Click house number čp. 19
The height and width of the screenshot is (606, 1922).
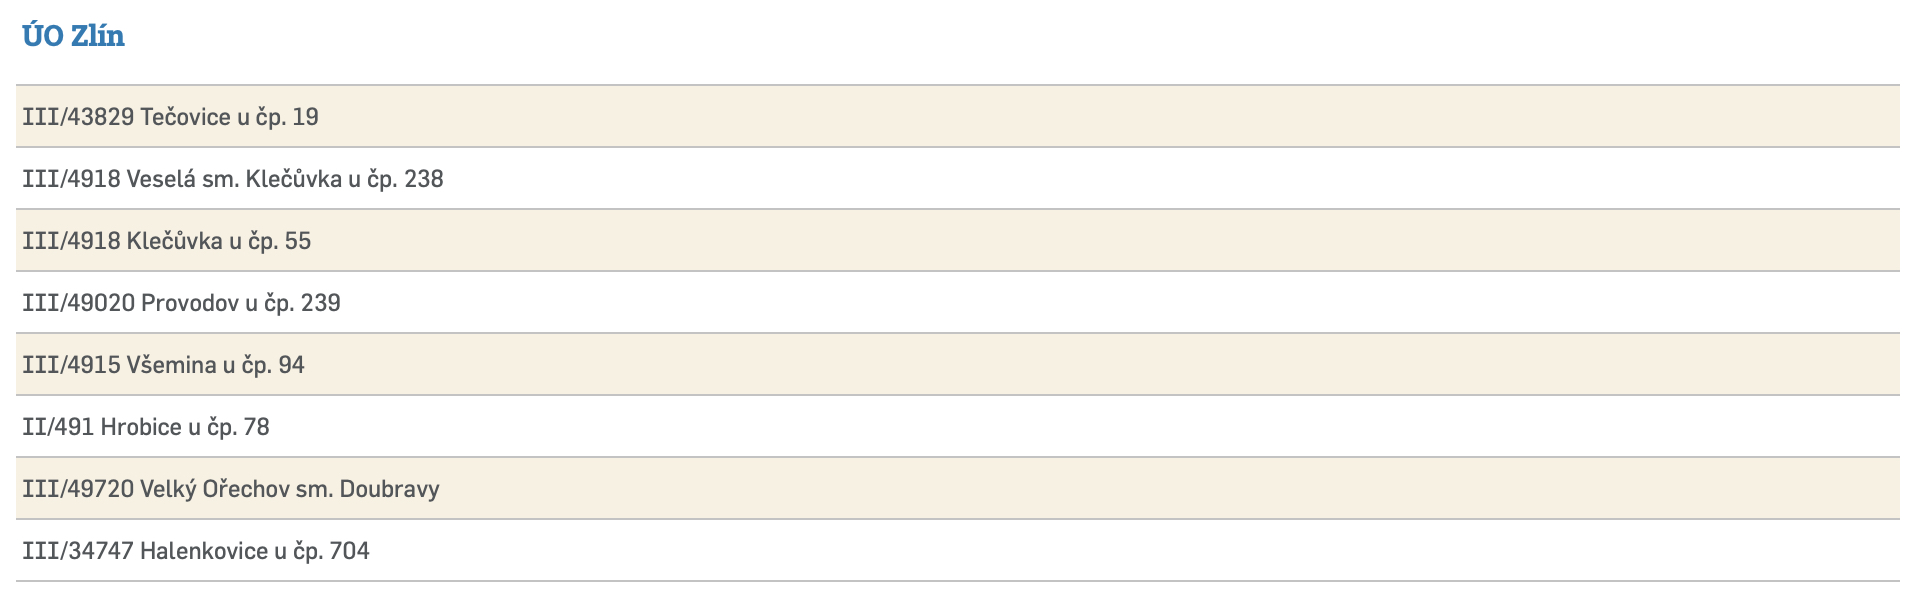287,117
